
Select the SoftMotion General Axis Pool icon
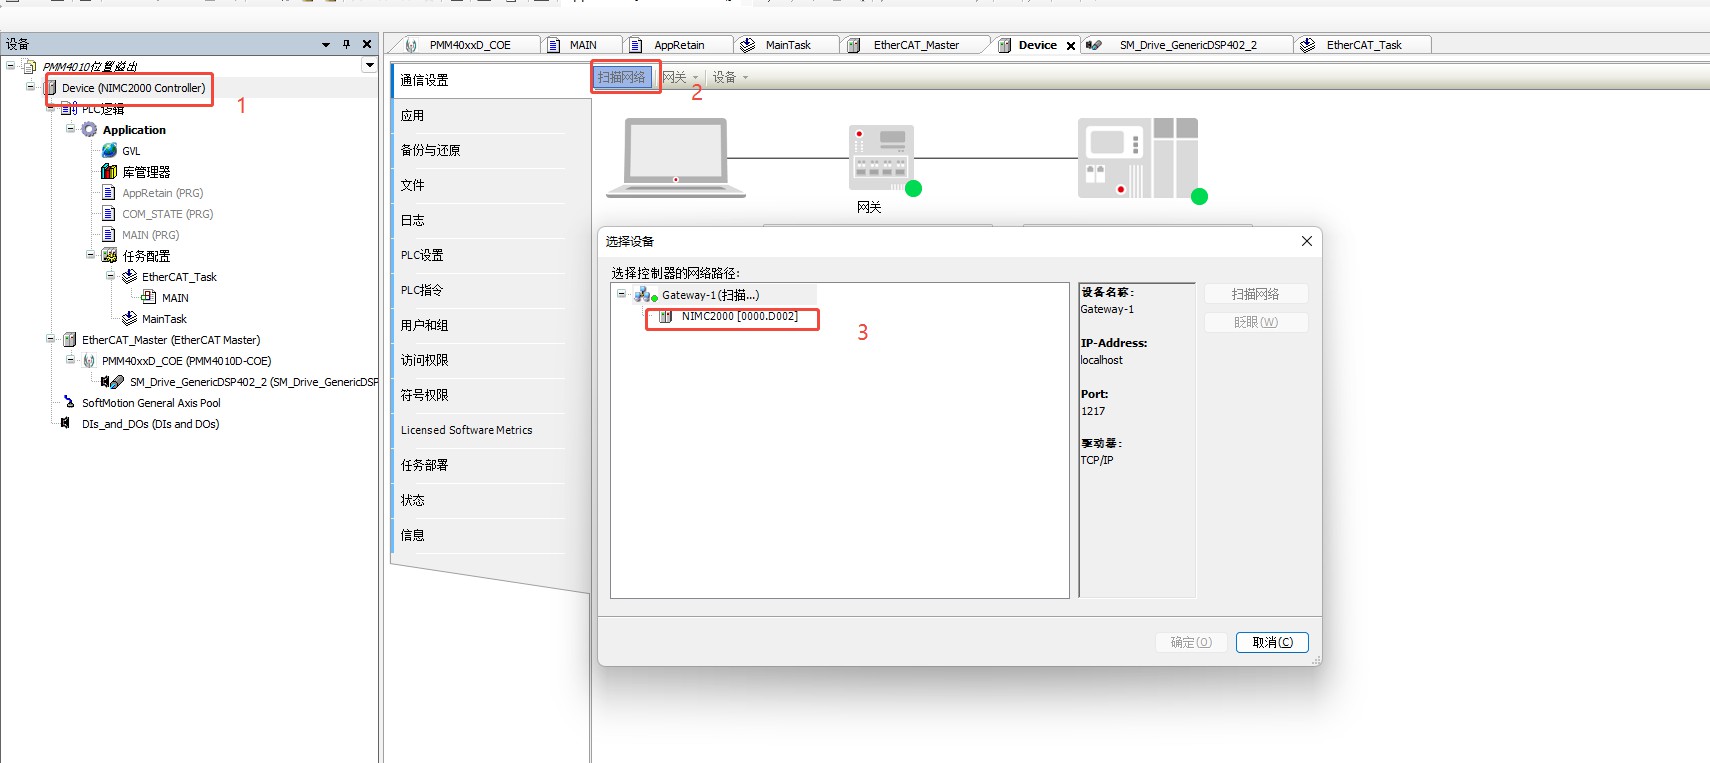(x=68, y=402)
